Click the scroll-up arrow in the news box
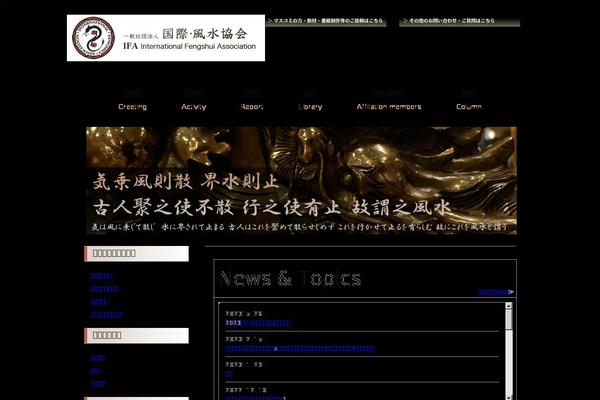The width and height of the screenshot is (600, 400). point(509,306)
